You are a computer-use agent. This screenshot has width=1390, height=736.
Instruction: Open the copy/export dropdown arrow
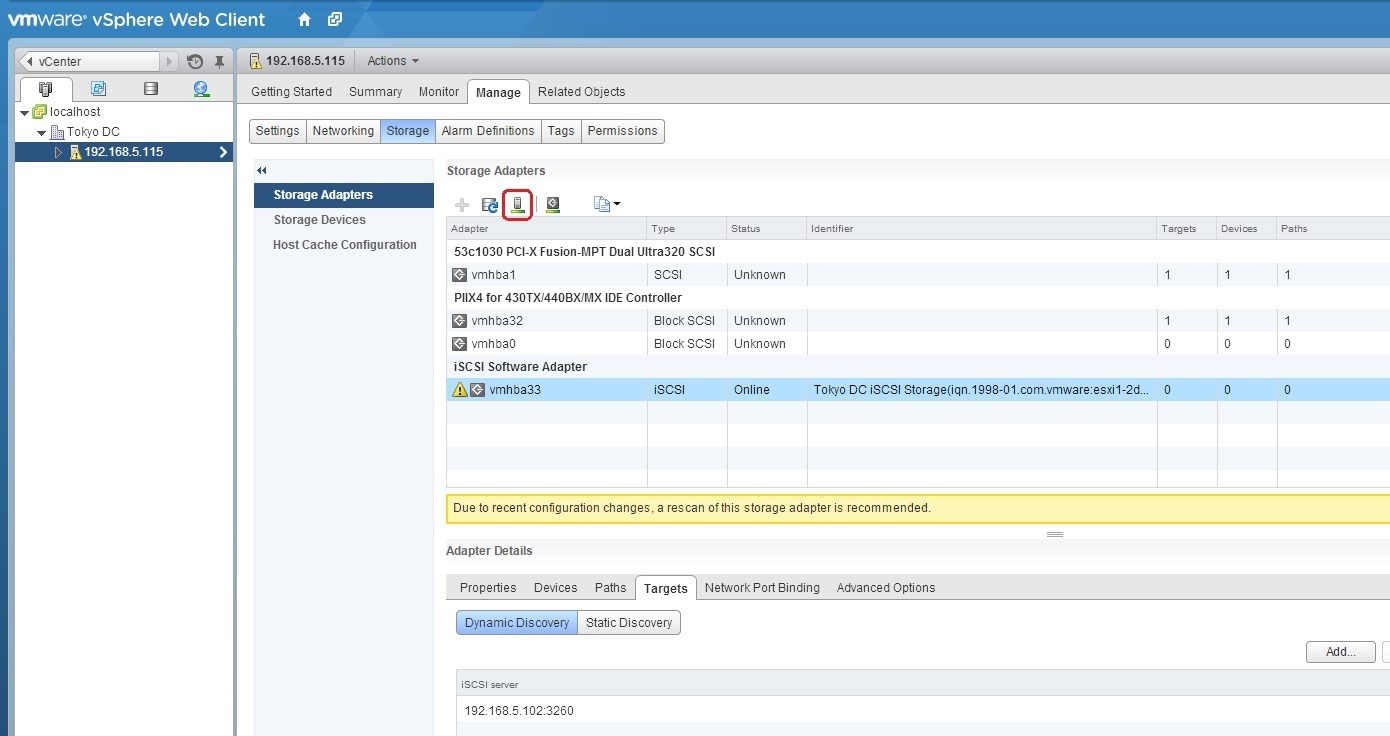point(617,204)
